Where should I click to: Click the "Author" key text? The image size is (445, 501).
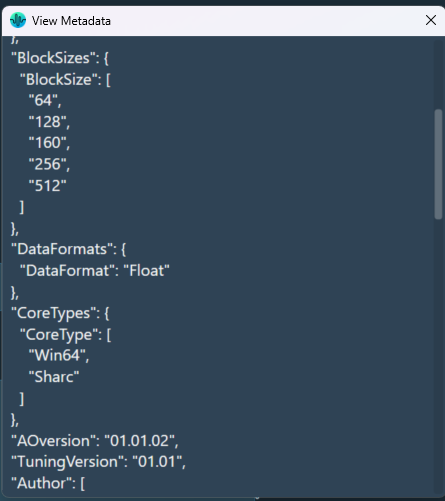click(x=43, y=483)
